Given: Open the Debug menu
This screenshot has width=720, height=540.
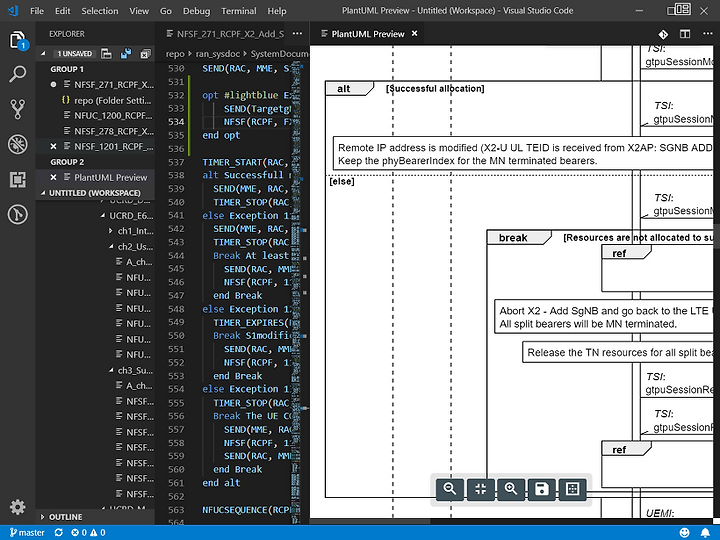Looking at the screenshot, I should coord(196,11).
